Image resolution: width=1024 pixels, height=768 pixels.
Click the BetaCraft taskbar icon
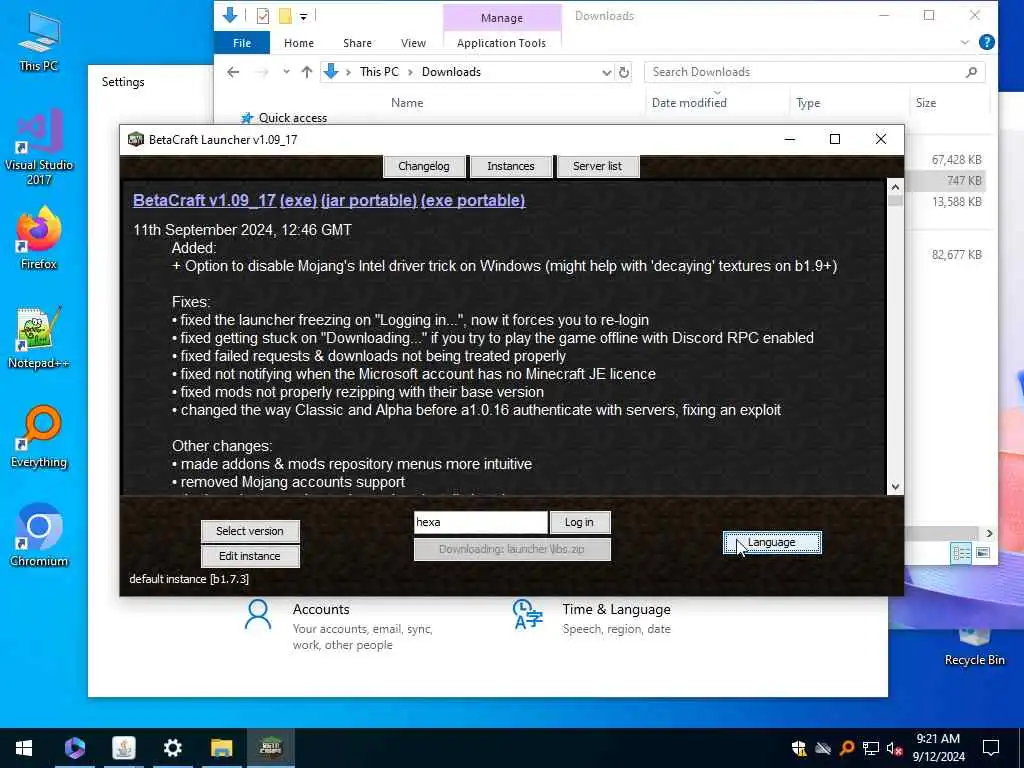[270, 748]
